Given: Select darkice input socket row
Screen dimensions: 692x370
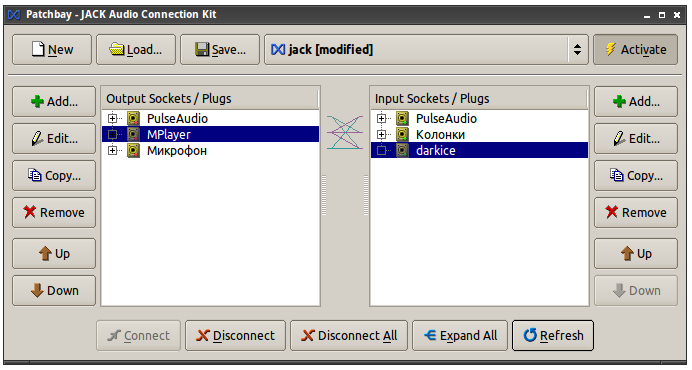Looking at the screenshot, I should point(479,151).
